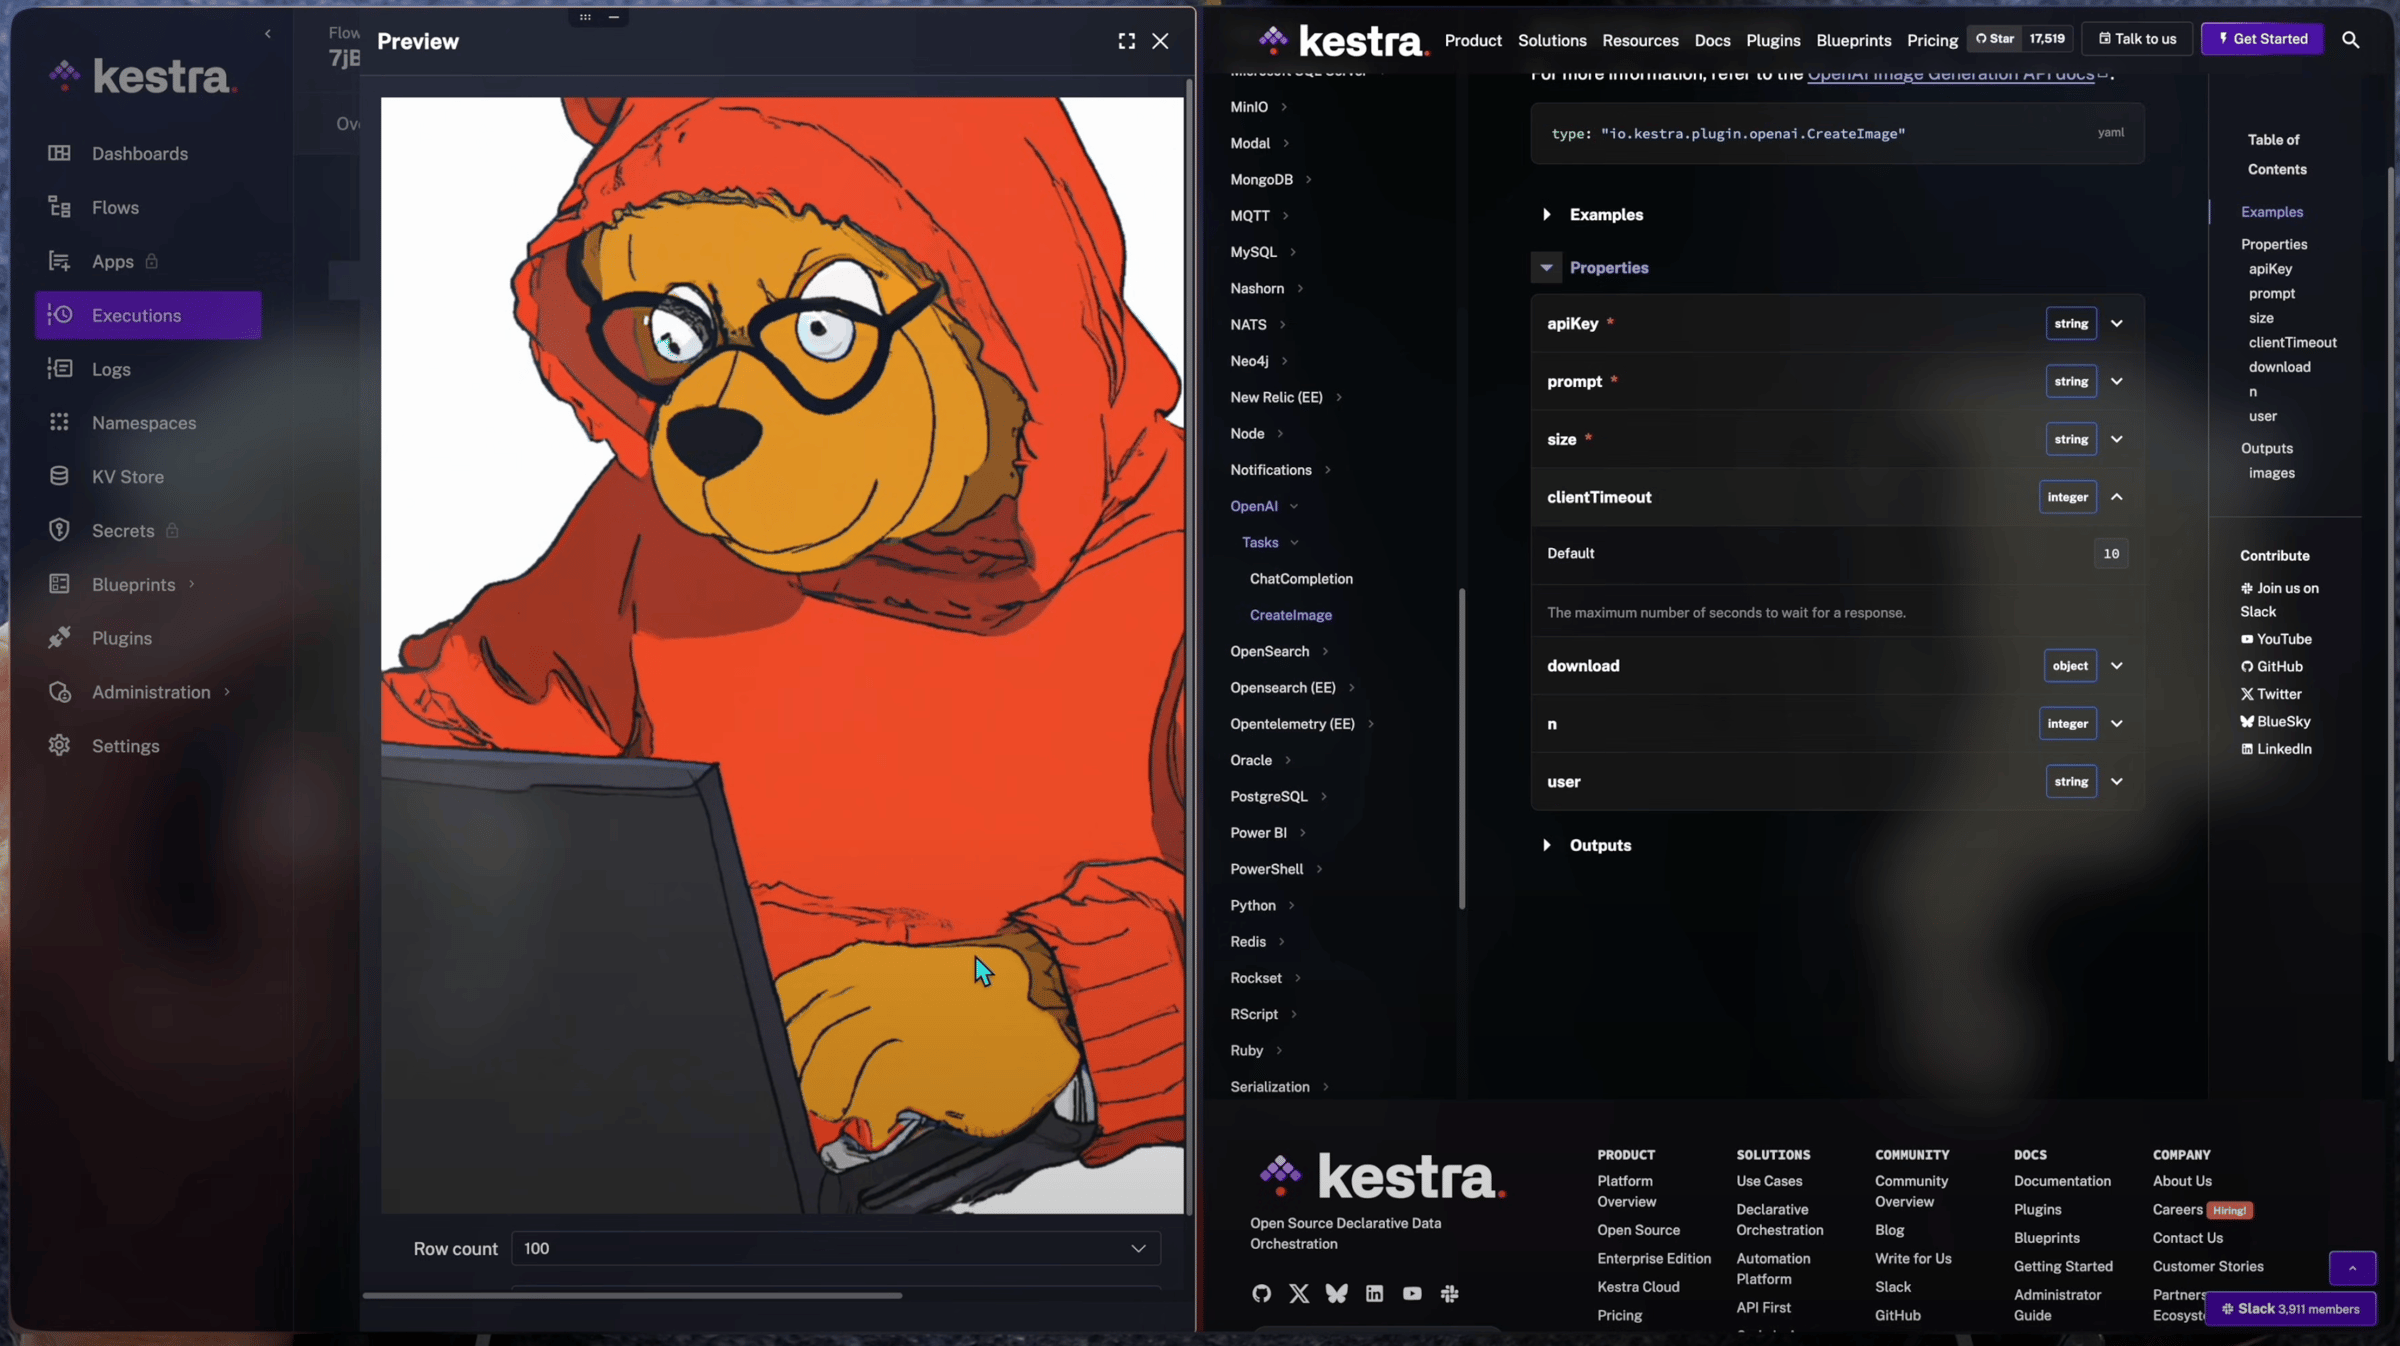Expand Preview panel to fullscreen
Image resolution: width=2400 pixels, height=1346 pixels.
pos(1126,41)
